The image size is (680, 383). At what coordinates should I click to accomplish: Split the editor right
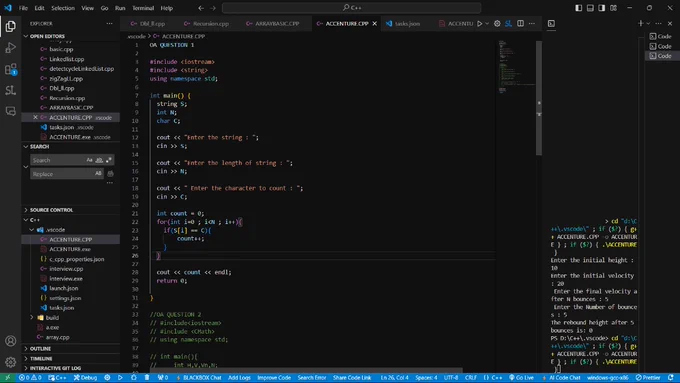tap(520, 23)
